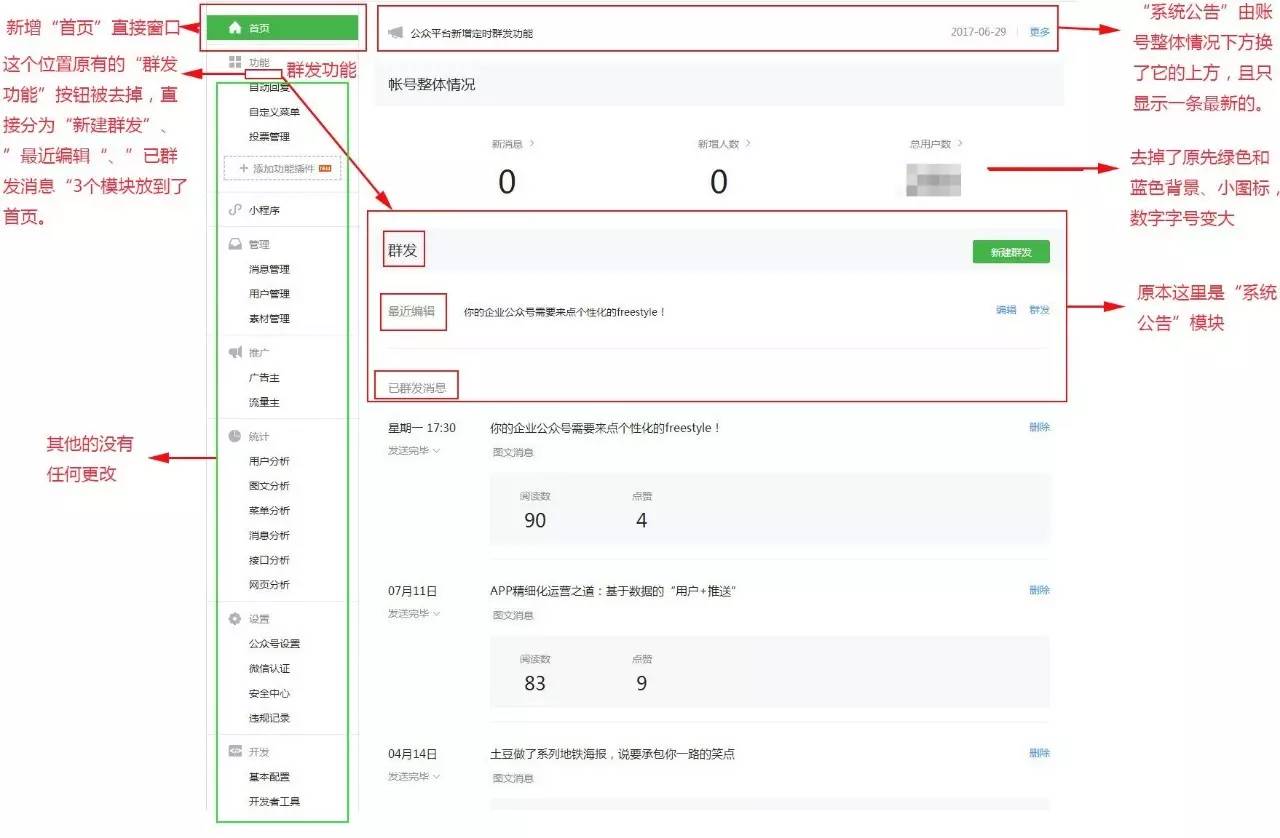The width and height of the screenshot is (1280, 838).
Task: Open announcement 公众平台新增定时群发功能
Action: click(x=471, y=33)
